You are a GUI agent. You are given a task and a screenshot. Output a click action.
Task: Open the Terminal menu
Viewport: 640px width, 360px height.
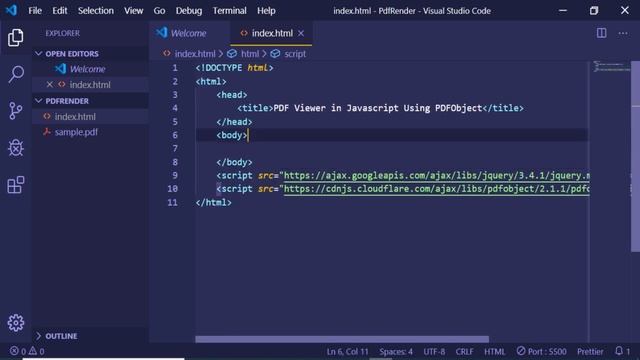(x=229, y=11)
